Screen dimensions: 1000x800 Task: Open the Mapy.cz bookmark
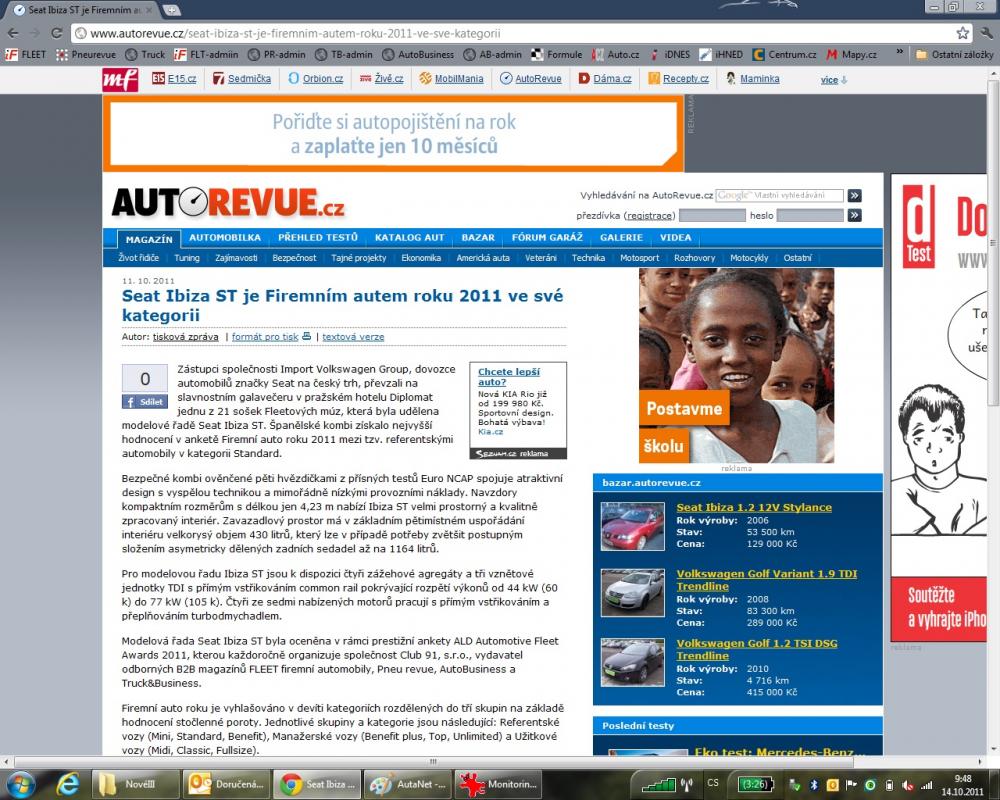click(x=851, y=55)
